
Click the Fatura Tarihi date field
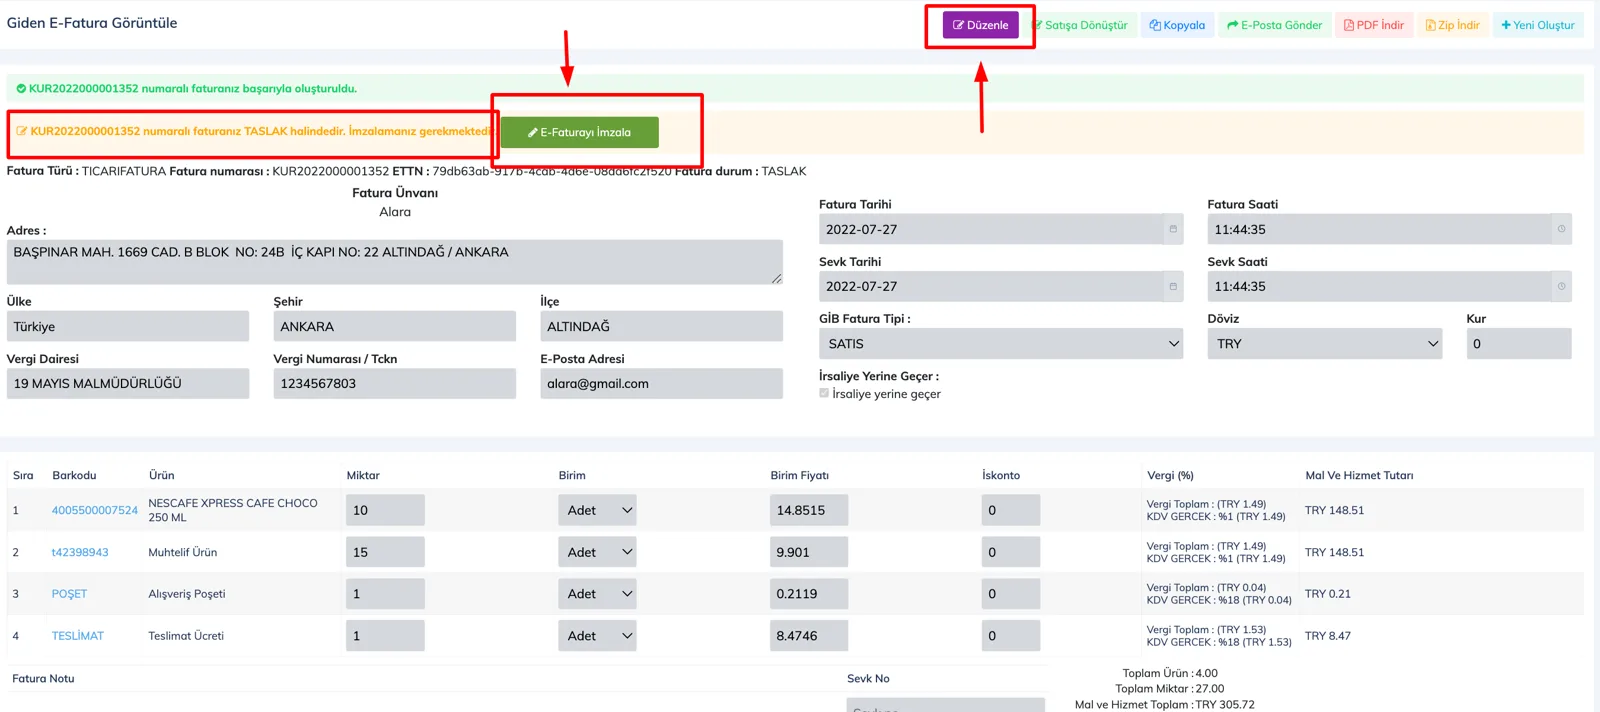coord(1001,229)
